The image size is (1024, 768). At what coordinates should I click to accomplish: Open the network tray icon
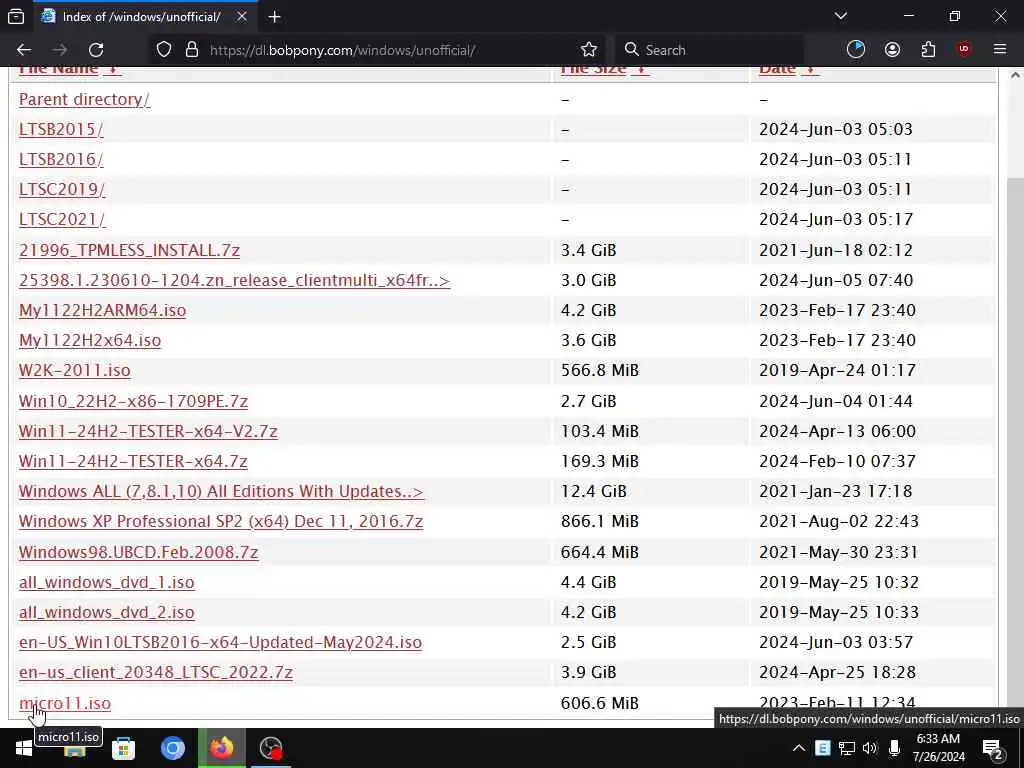pos(846,748)
